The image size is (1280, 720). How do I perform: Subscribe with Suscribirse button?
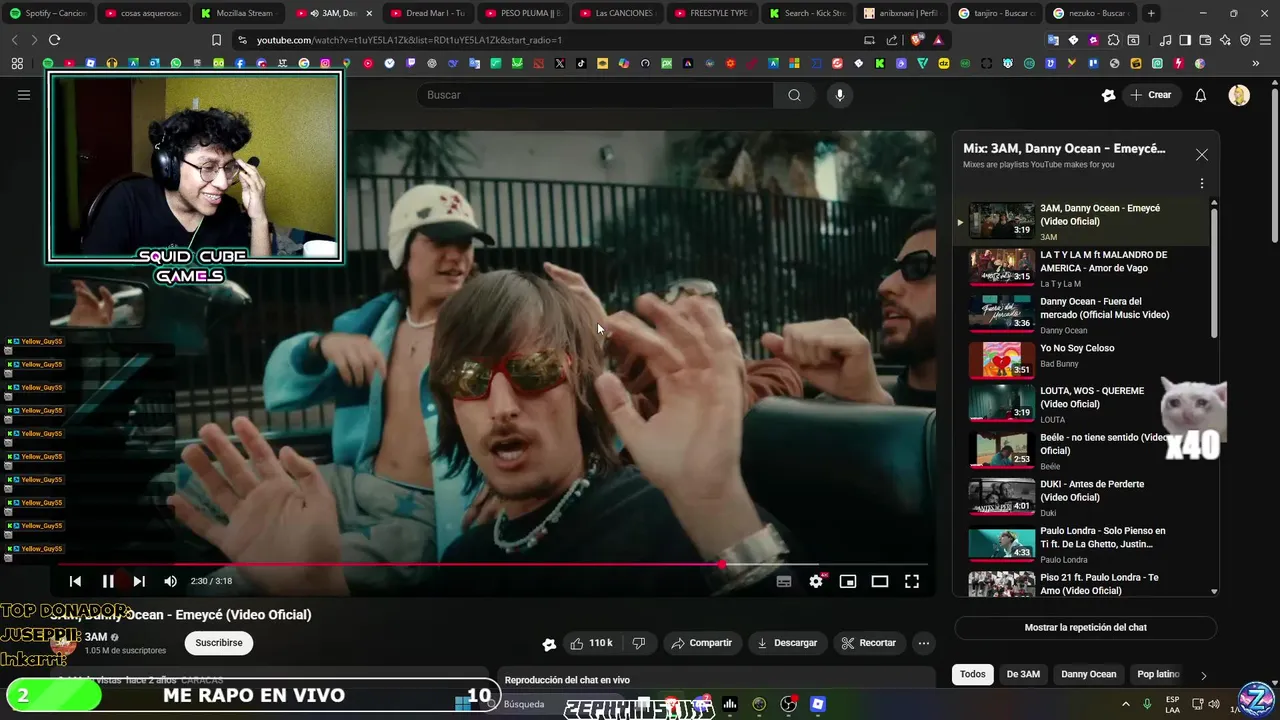pyautogui.click(x=219, y=643)
